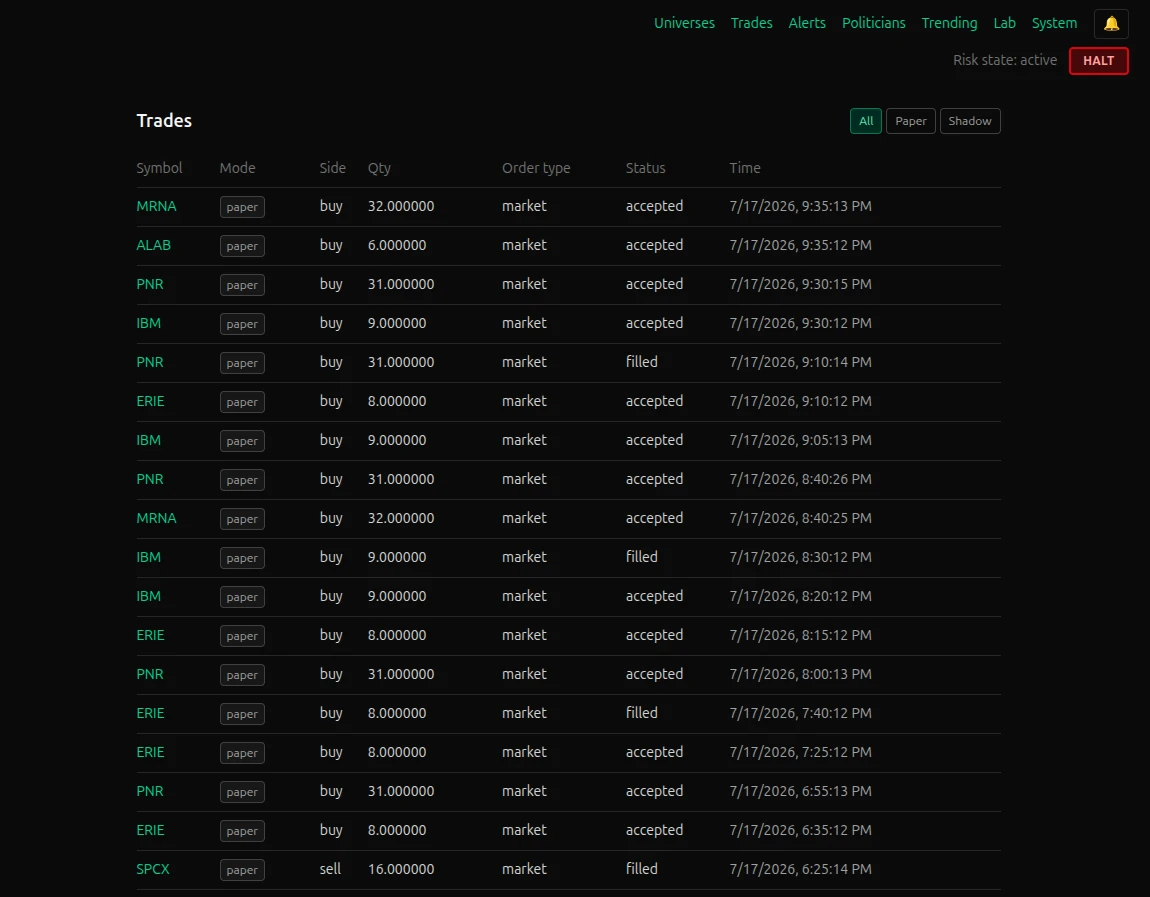The height and width of the screenshot is (897, 1150).
Task: Open the Universes nav link
Action: [x=684, y=23]
